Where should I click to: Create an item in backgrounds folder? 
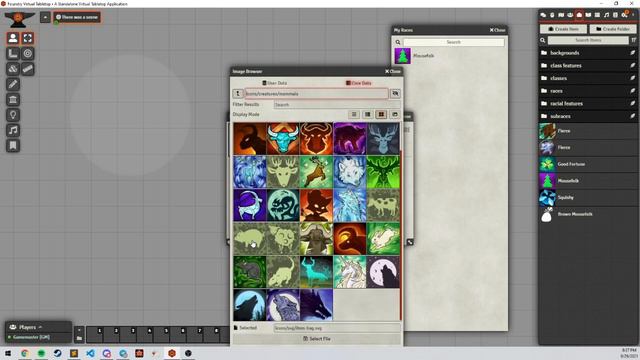[x=633, y=53]
